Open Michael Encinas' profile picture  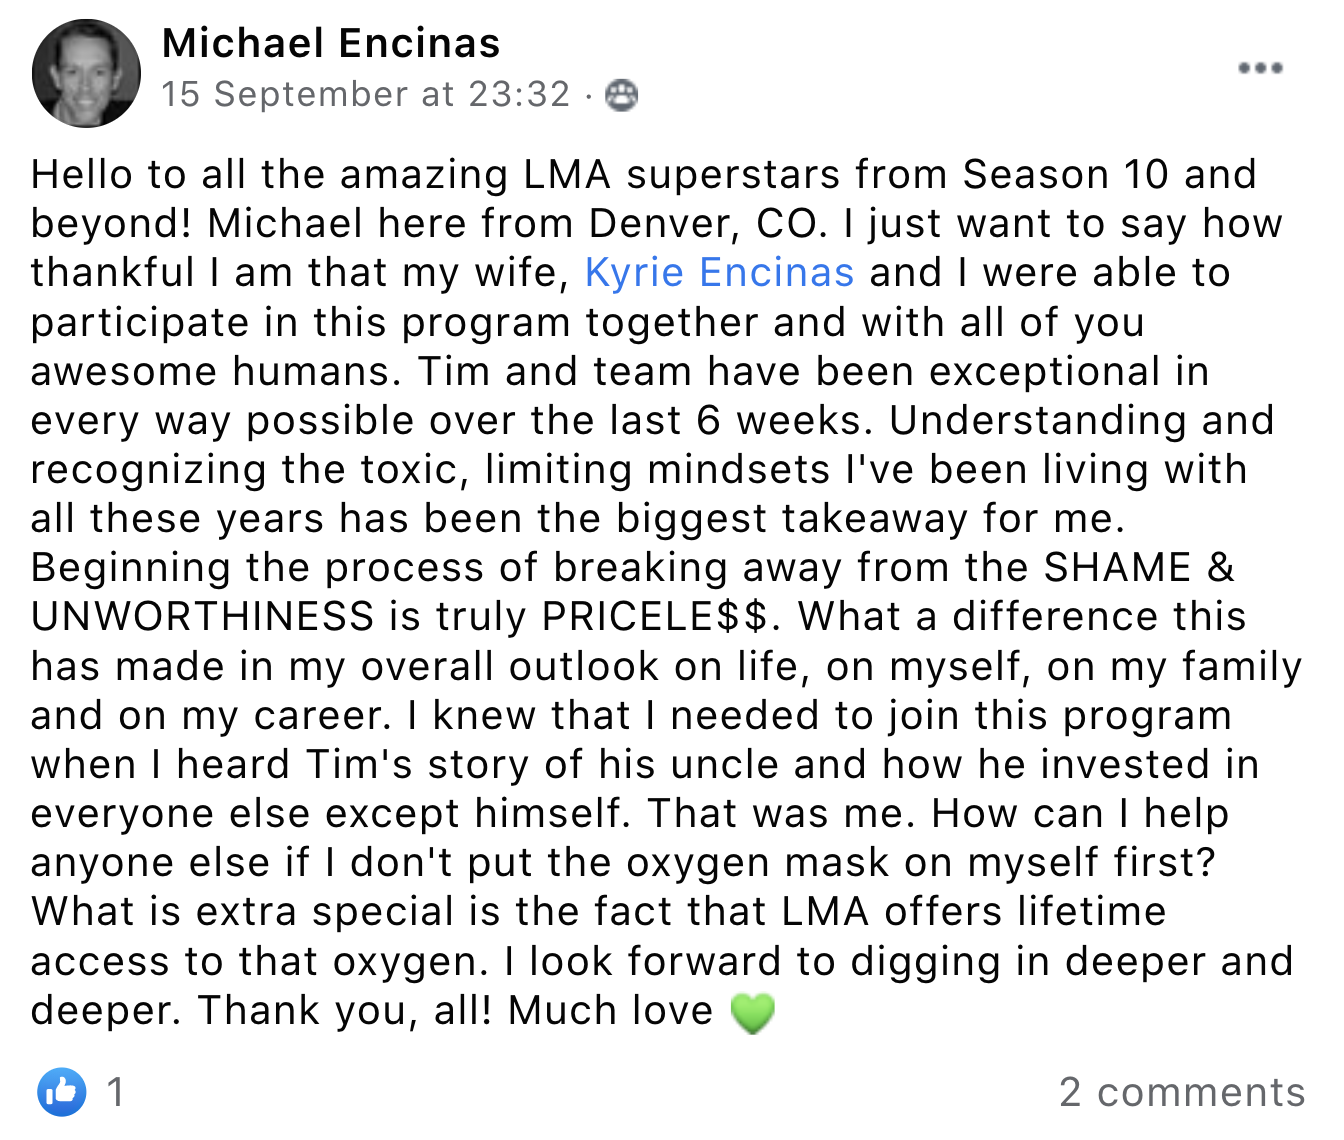[86, 73]
